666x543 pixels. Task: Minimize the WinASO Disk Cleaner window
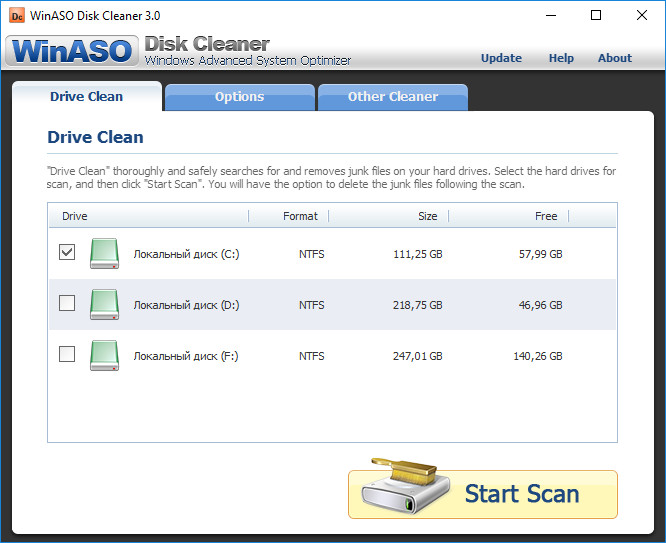pos(551,16)
